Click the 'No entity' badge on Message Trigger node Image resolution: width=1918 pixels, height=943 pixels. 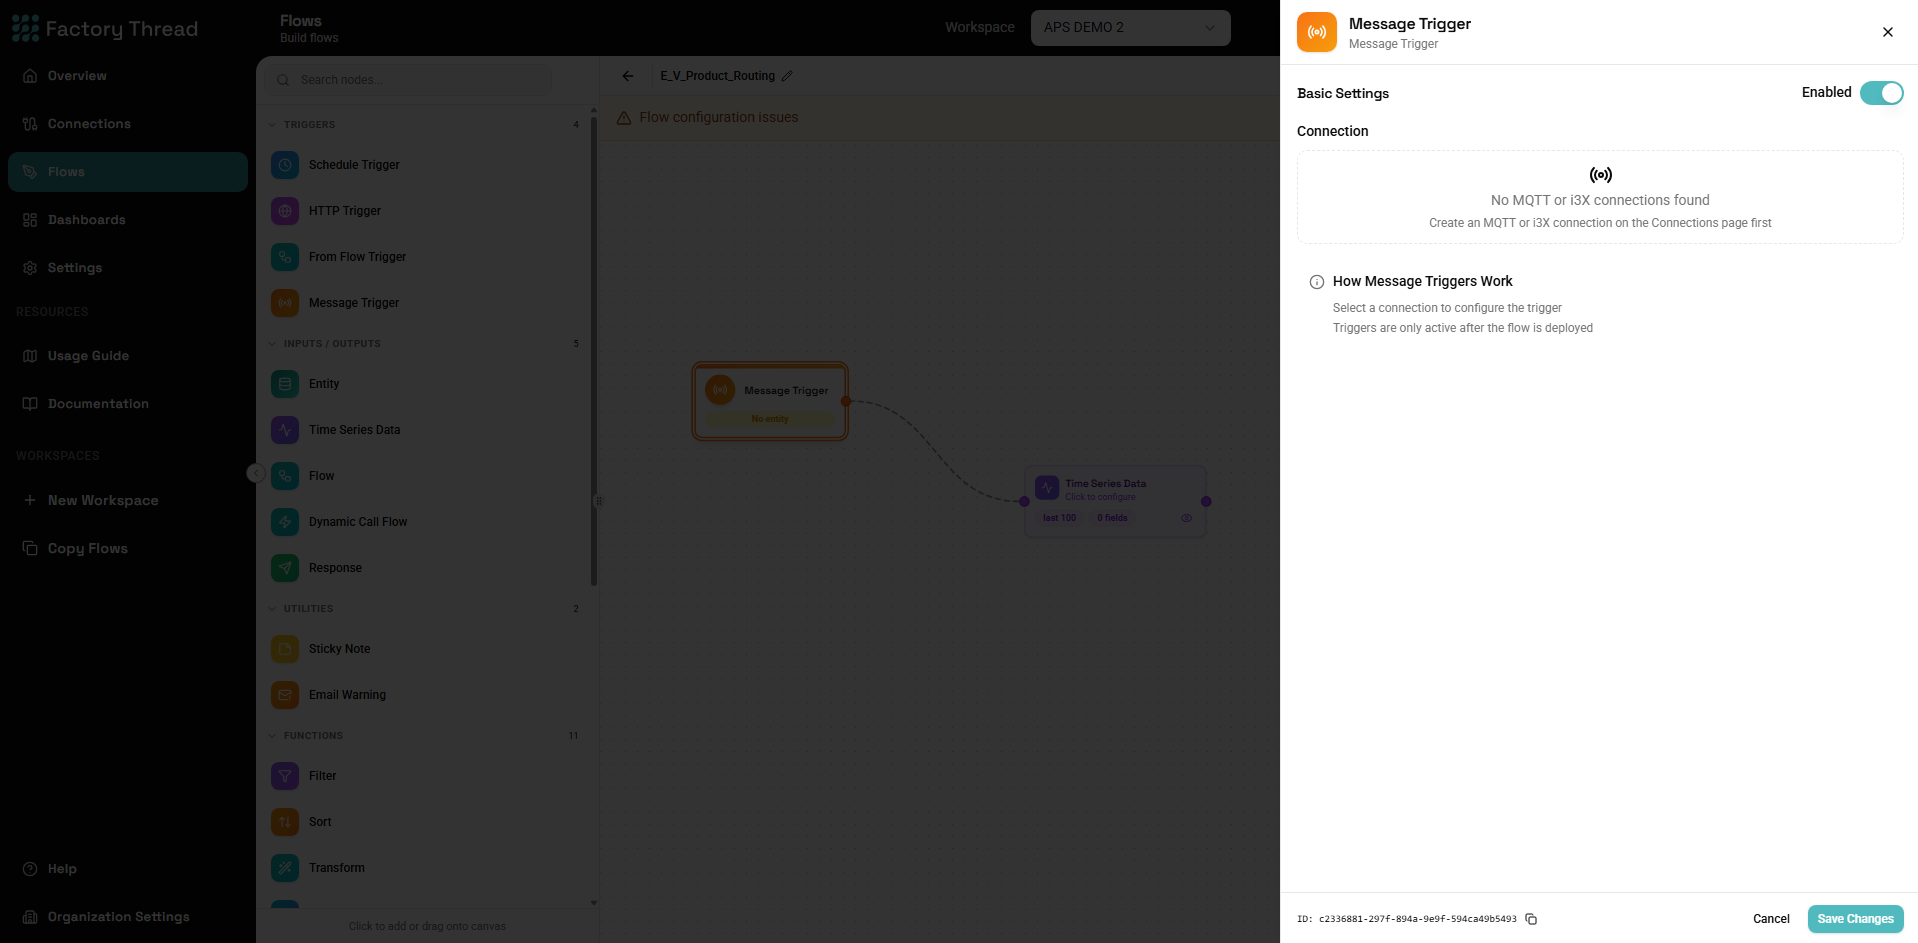[x=770, y=419]
